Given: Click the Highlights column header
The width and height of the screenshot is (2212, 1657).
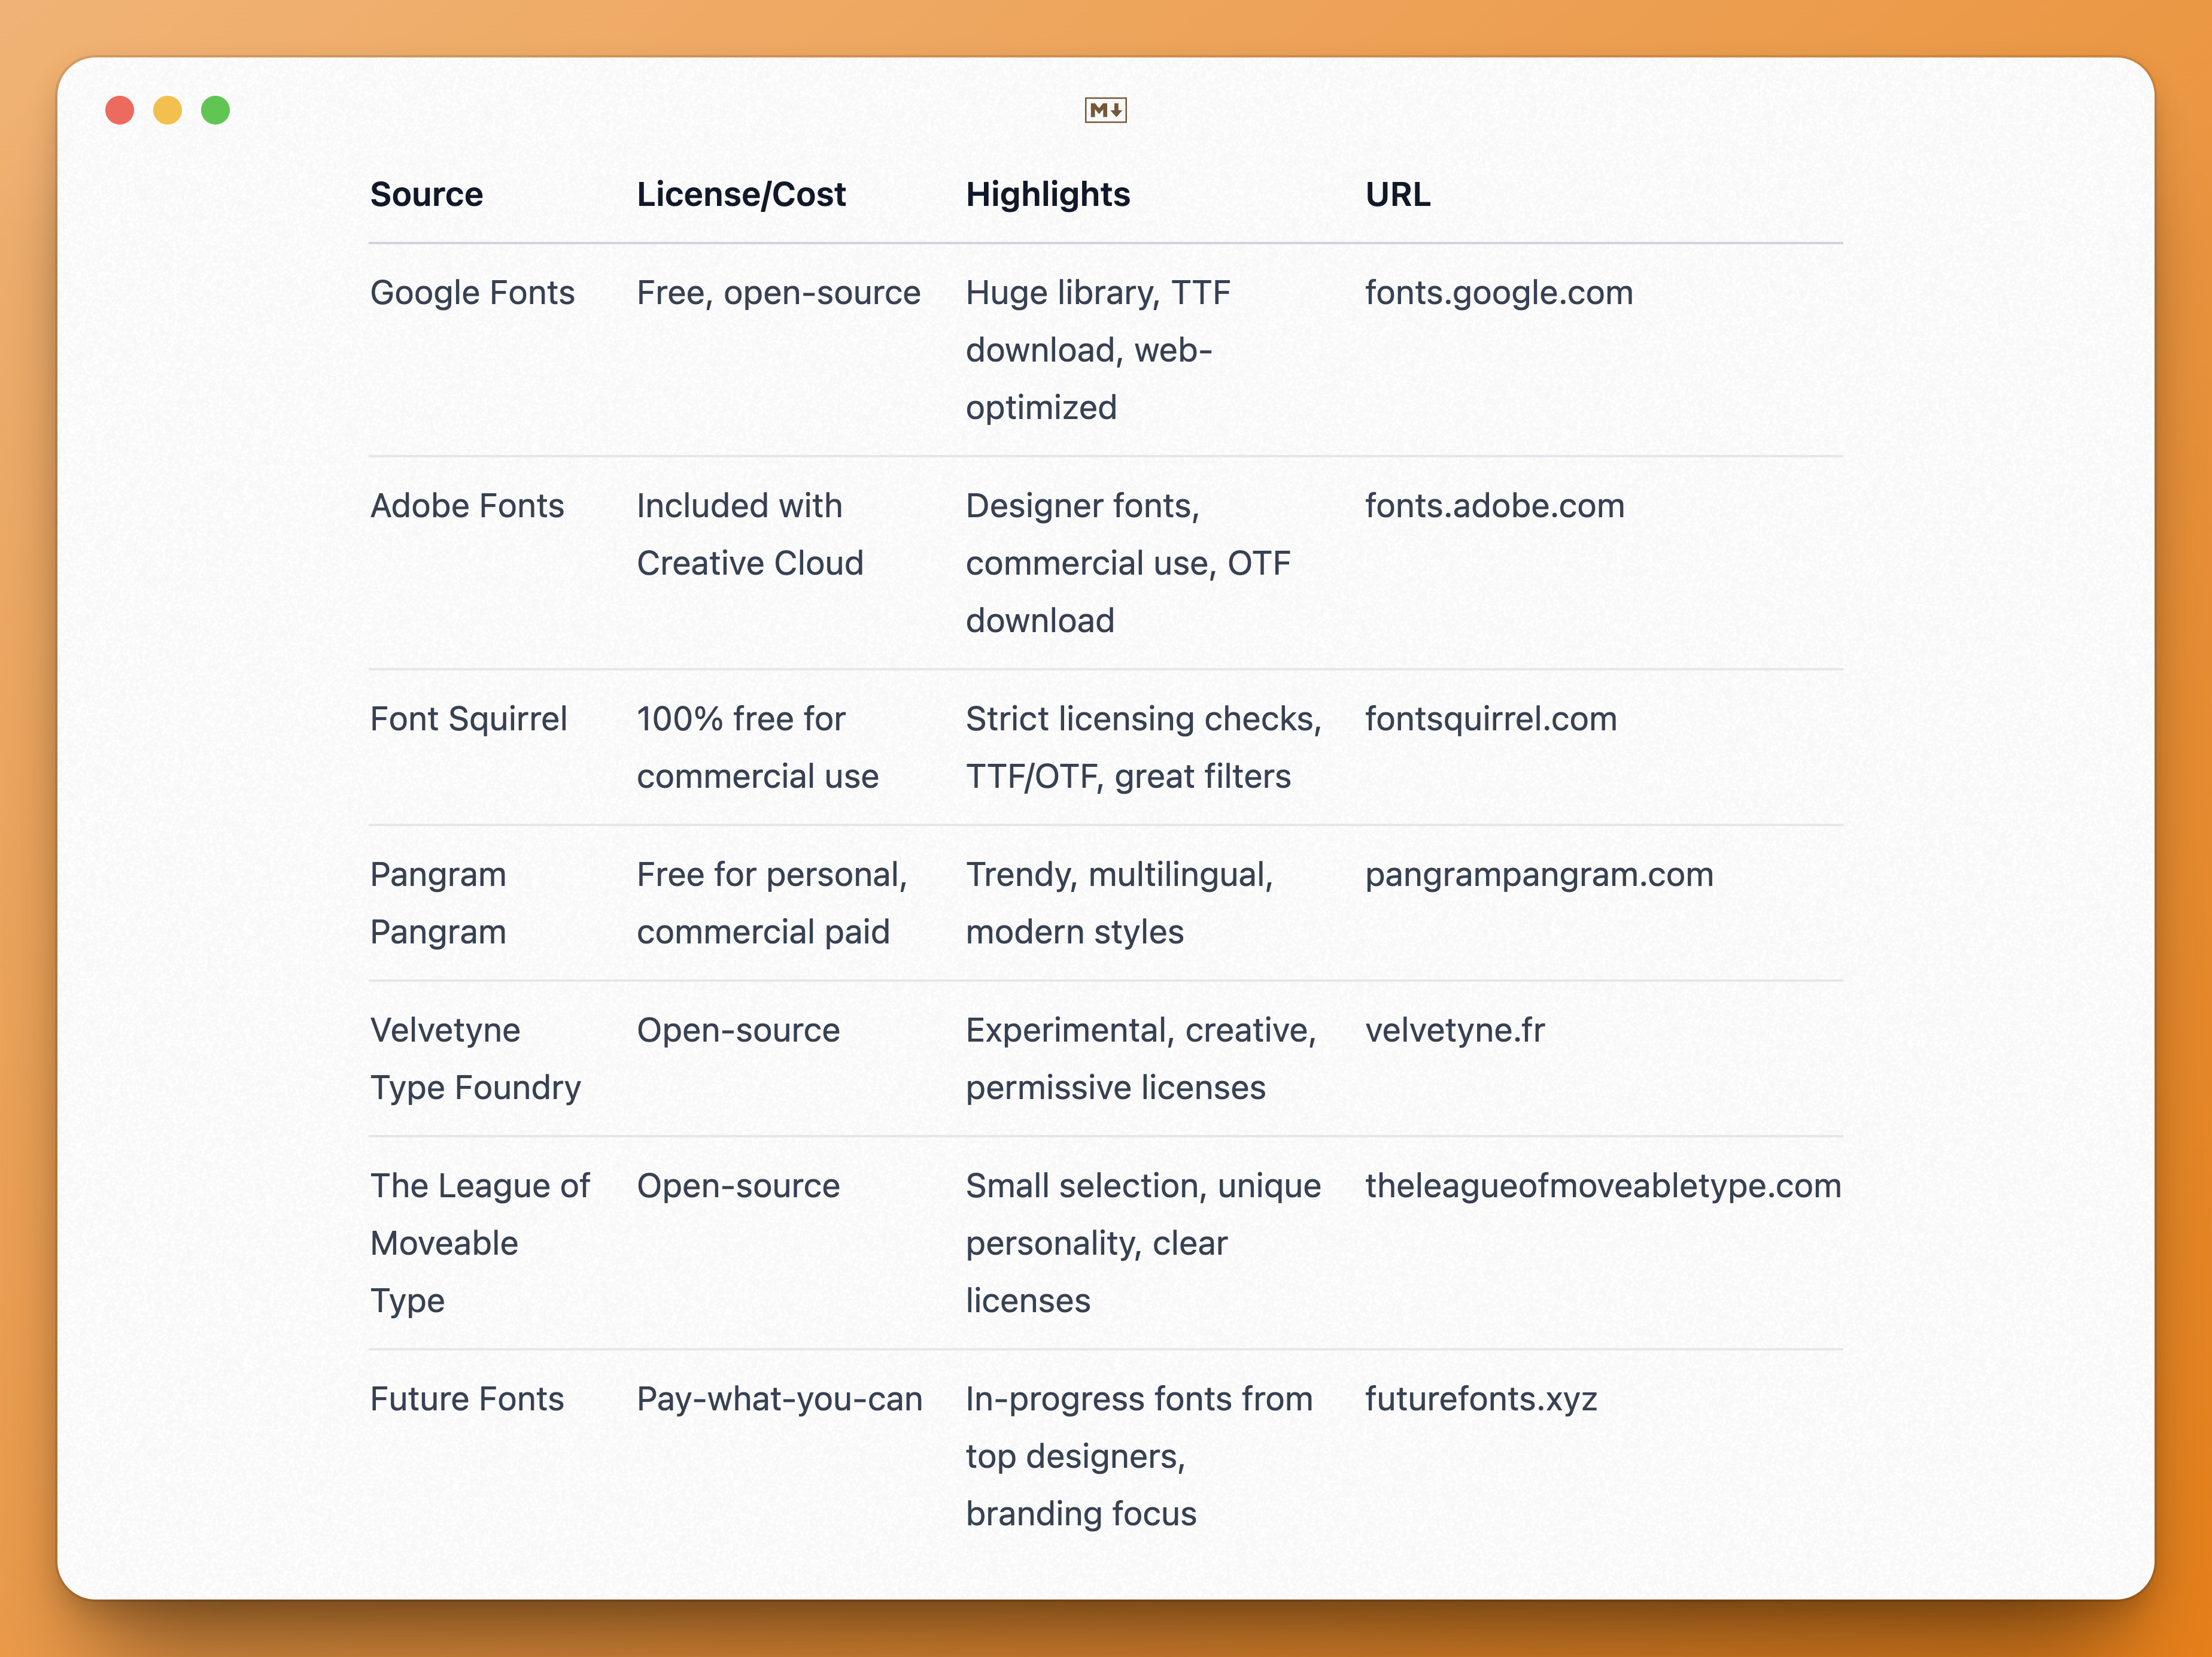Looking at the screenshot, I should 1047,195.
